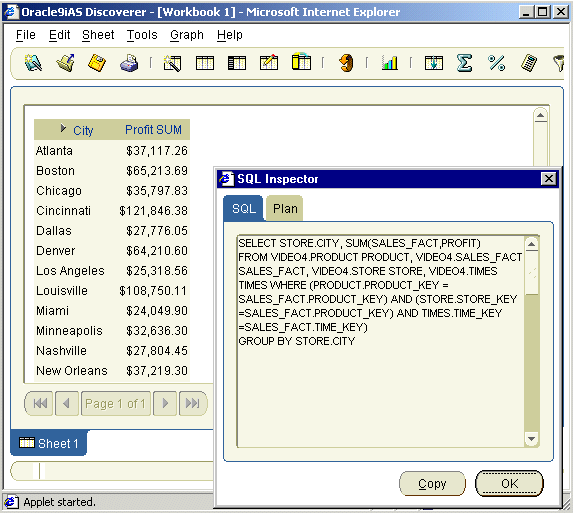This screenshot has height=513, width=573.
Task: Click the New Sheet wizard toolbar icon
Action: coord(172,63)
